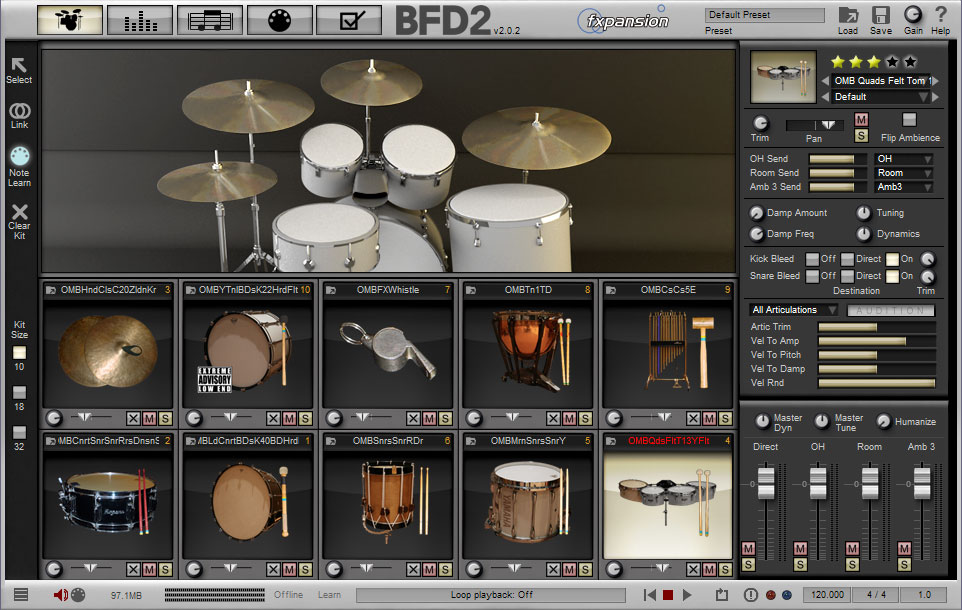This screenshot has width=962, height=610.
Task: Click the Gain knob in the top bar
Action: [913, 14]
